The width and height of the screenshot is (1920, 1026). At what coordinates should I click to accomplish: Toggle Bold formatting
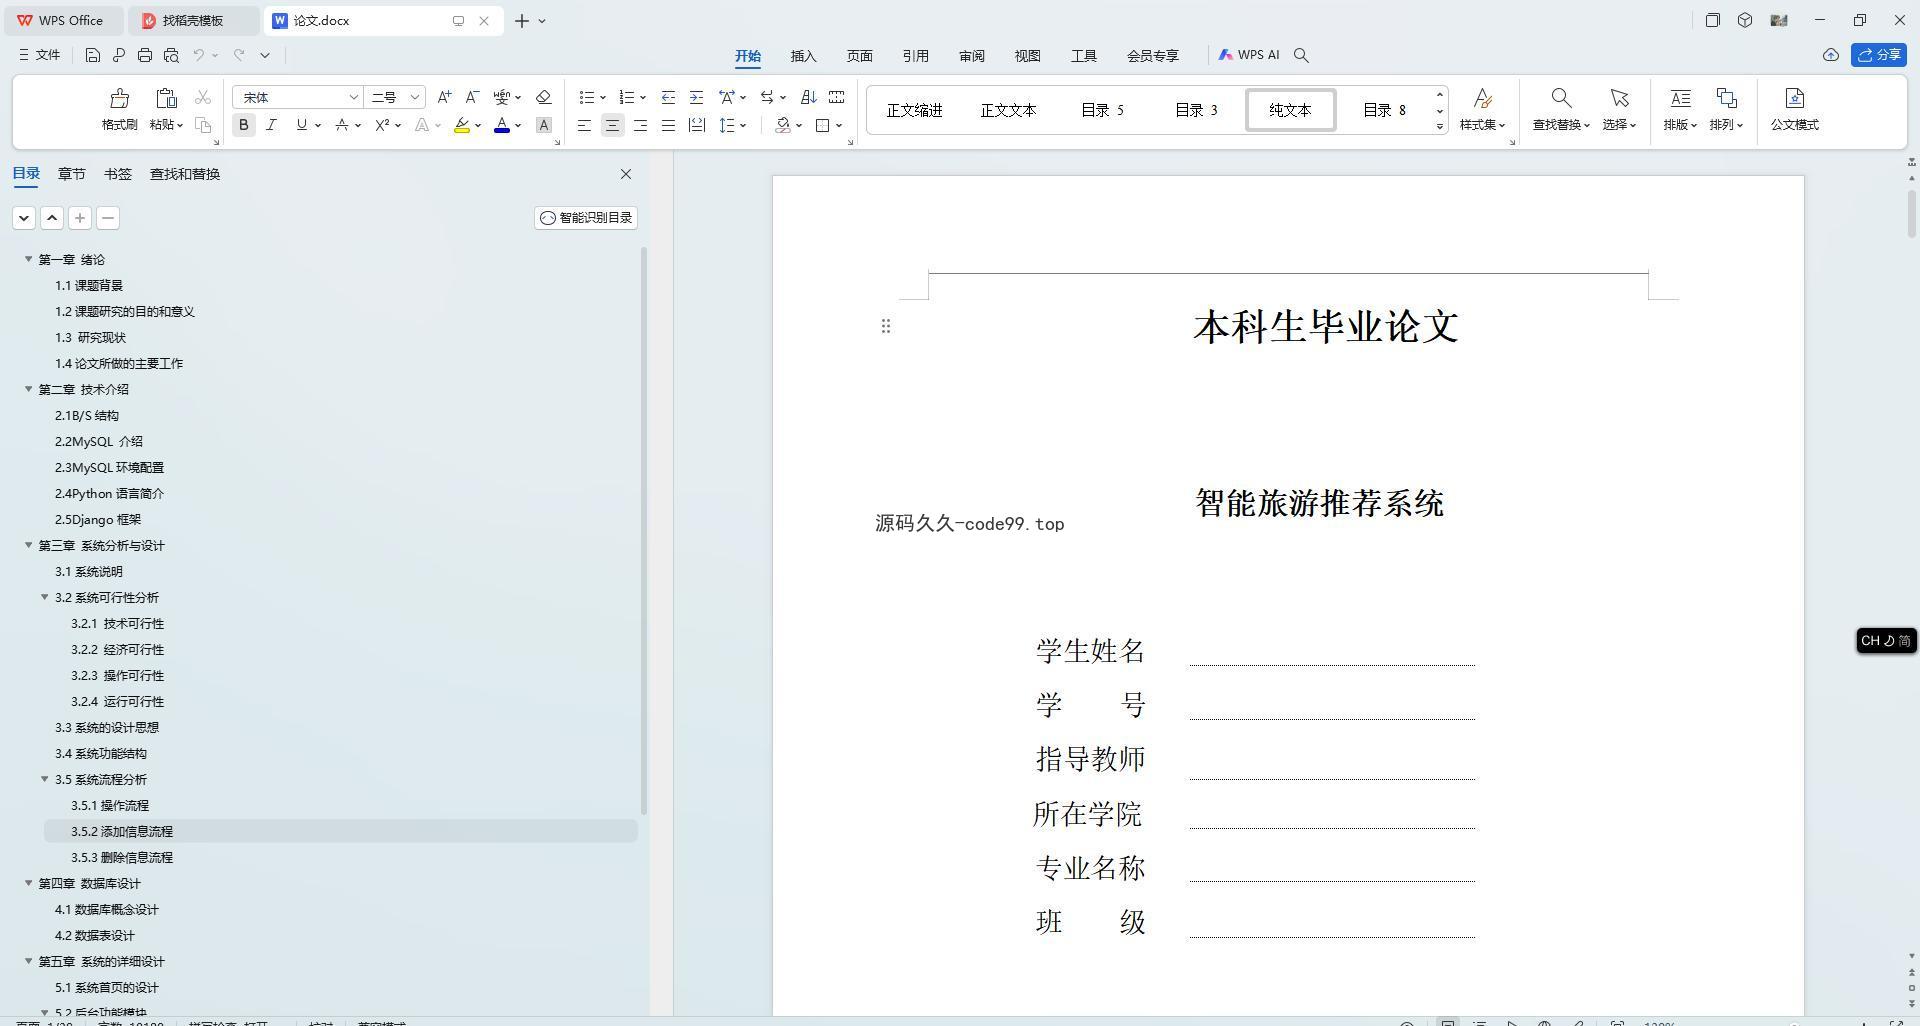[243, 125]
